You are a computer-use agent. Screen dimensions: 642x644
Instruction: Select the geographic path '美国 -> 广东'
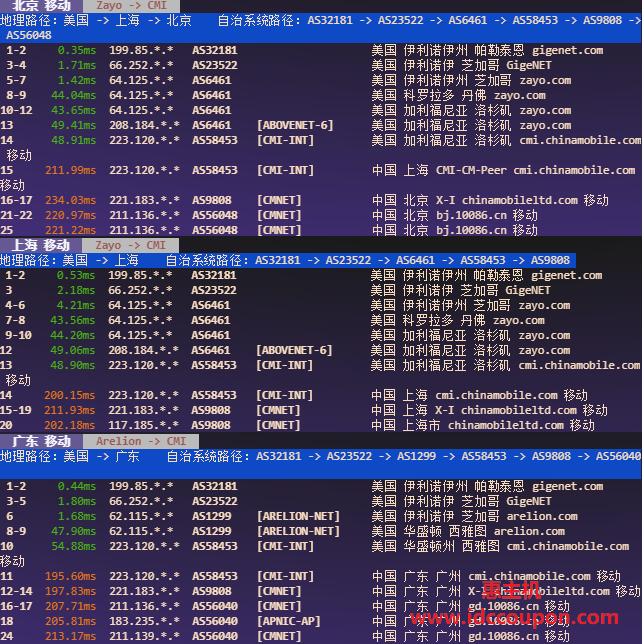101,456
